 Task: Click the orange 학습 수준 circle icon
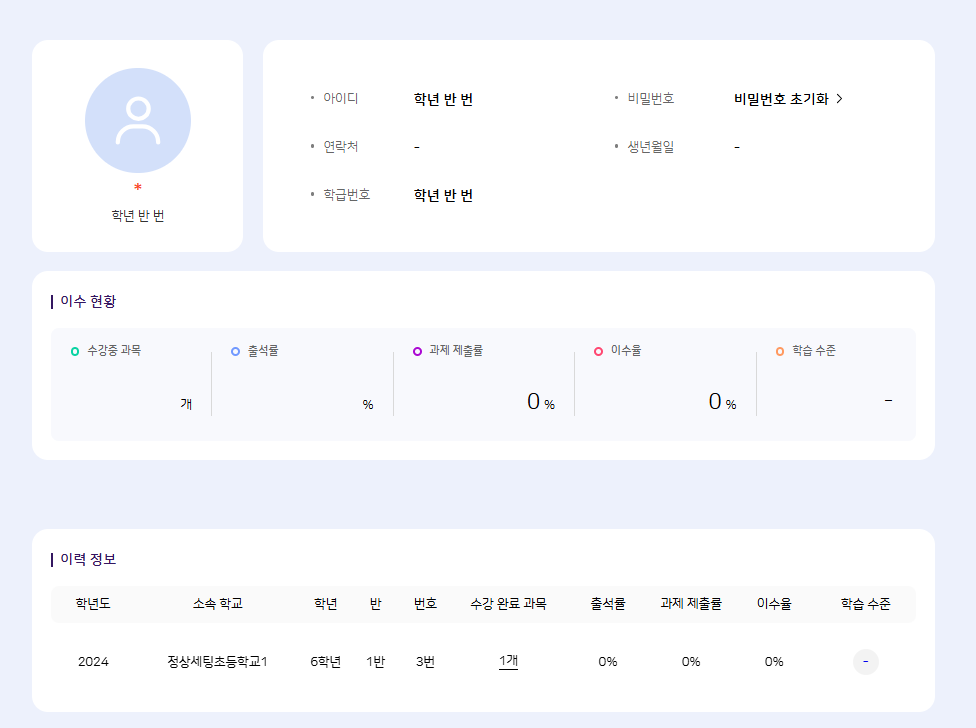pyautogui.click(x=780, y=351)
